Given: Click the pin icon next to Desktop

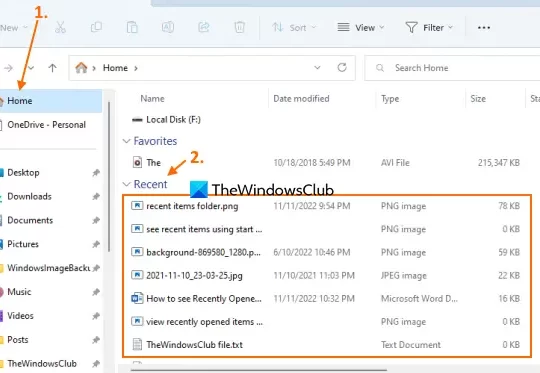Looking at the screenshot, I should [x=96, y=173].
